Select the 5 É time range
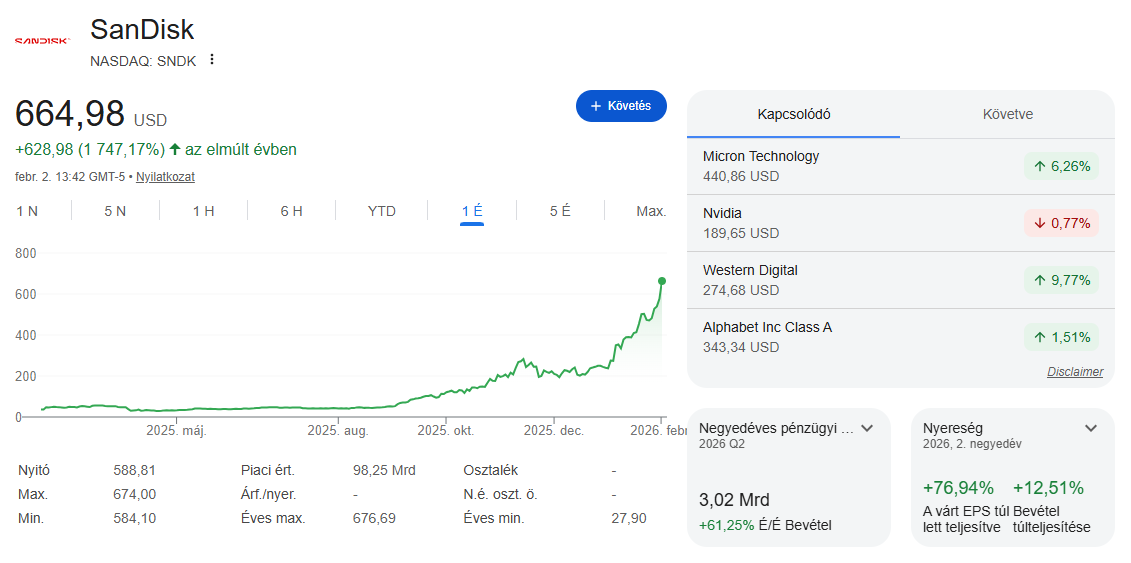The height and width of the screenshot is (563, 1131). [560, 211]
